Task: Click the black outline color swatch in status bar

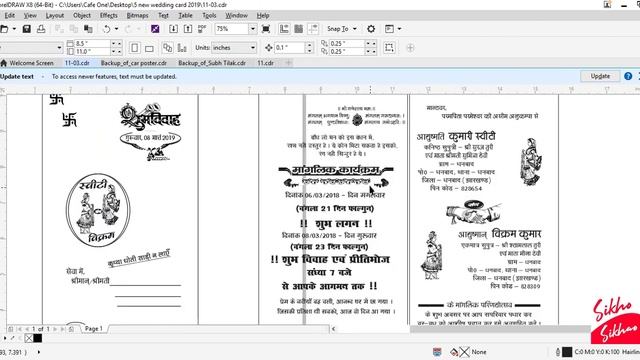Action: (x=567, y=352)
